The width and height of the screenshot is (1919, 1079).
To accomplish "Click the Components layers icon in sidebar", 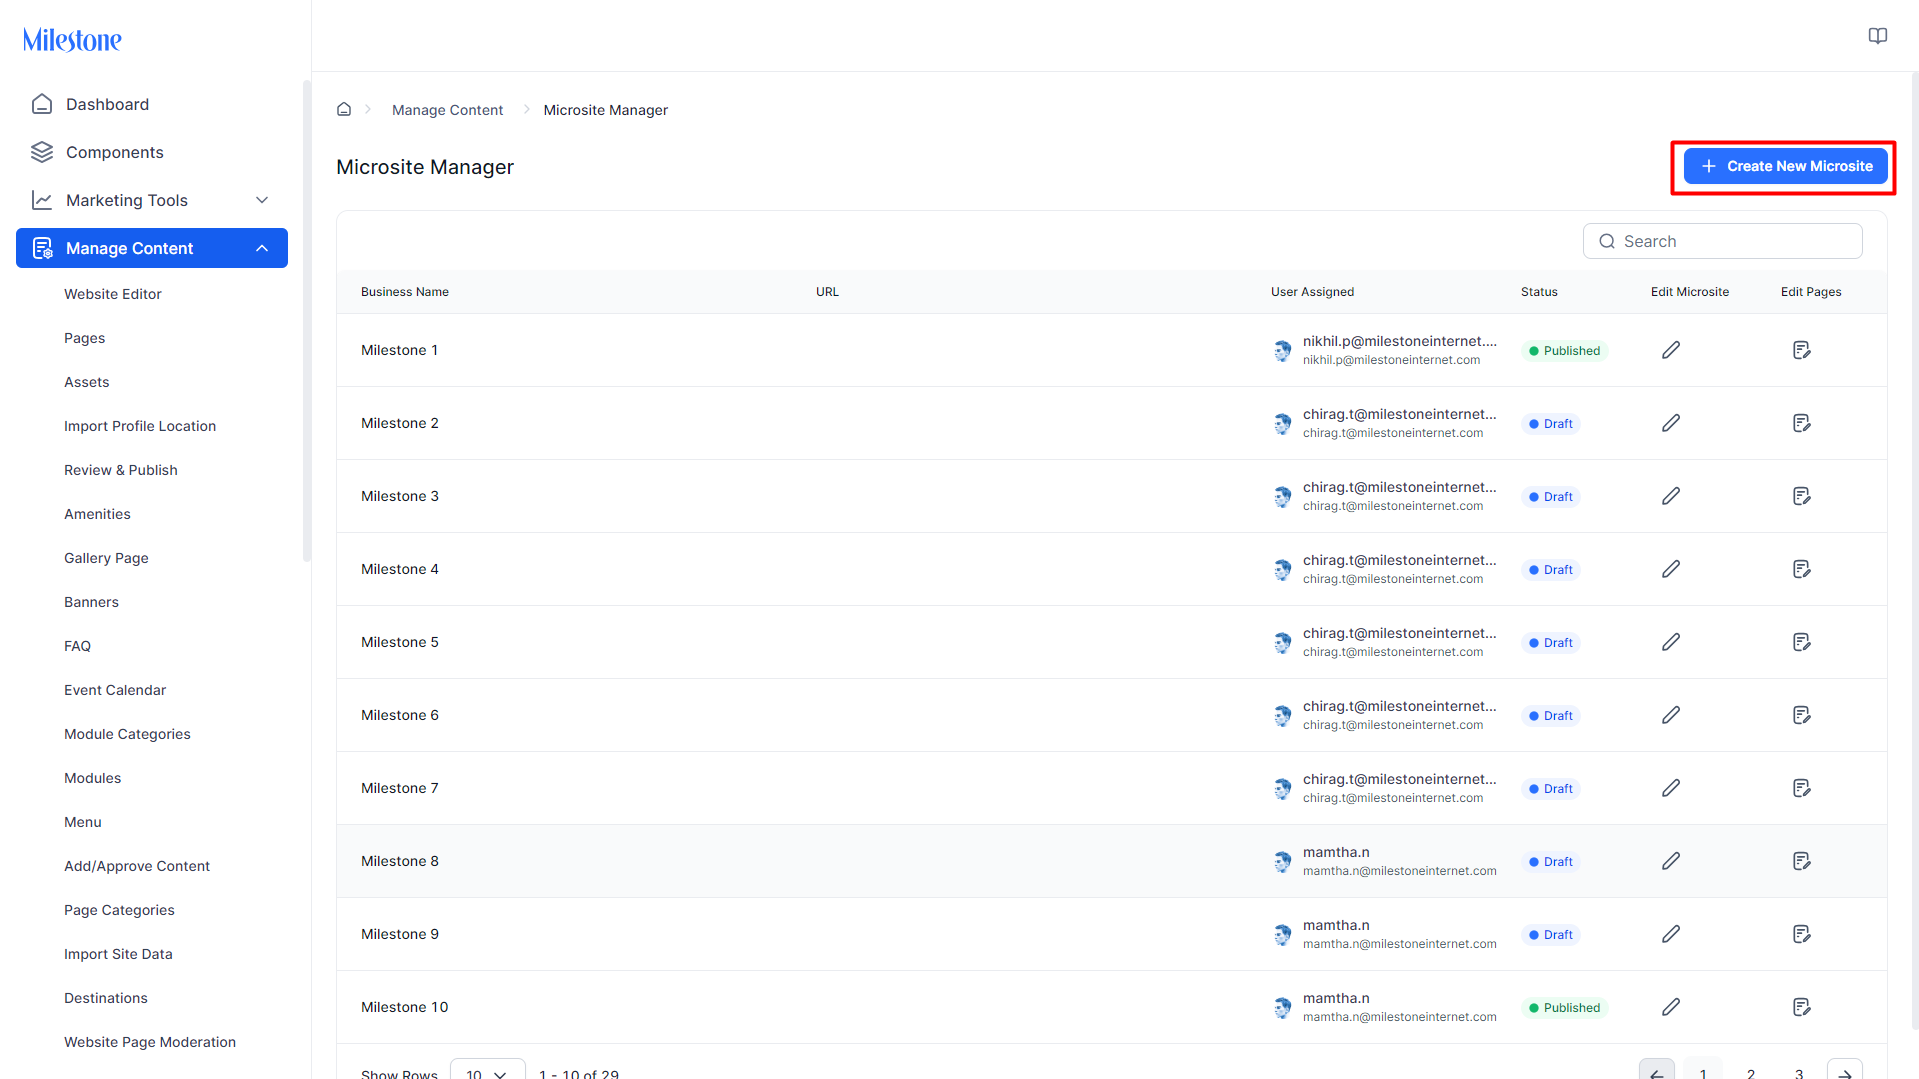I will pyautogui.click(x=42, y=152).
